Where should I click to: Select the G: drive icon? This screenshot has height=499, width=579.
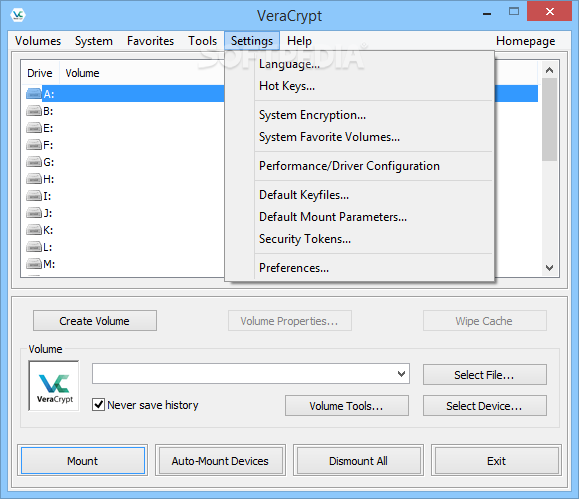[34, 162]
